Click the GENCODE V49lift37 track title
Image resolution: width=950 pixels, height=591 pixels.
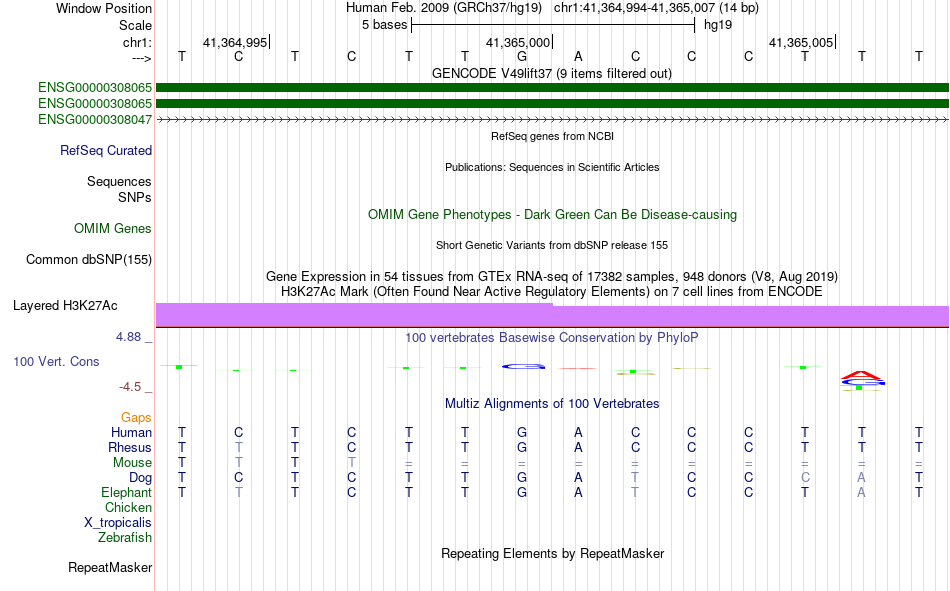coord(552,73)
